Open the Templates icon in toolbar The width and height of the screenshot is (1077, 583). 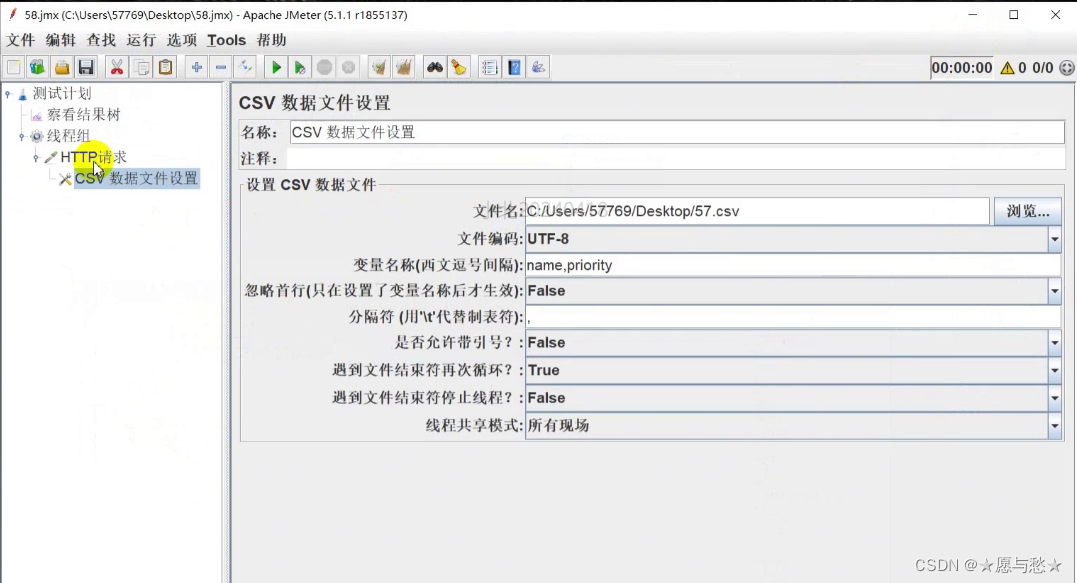[x=37, y=67]
